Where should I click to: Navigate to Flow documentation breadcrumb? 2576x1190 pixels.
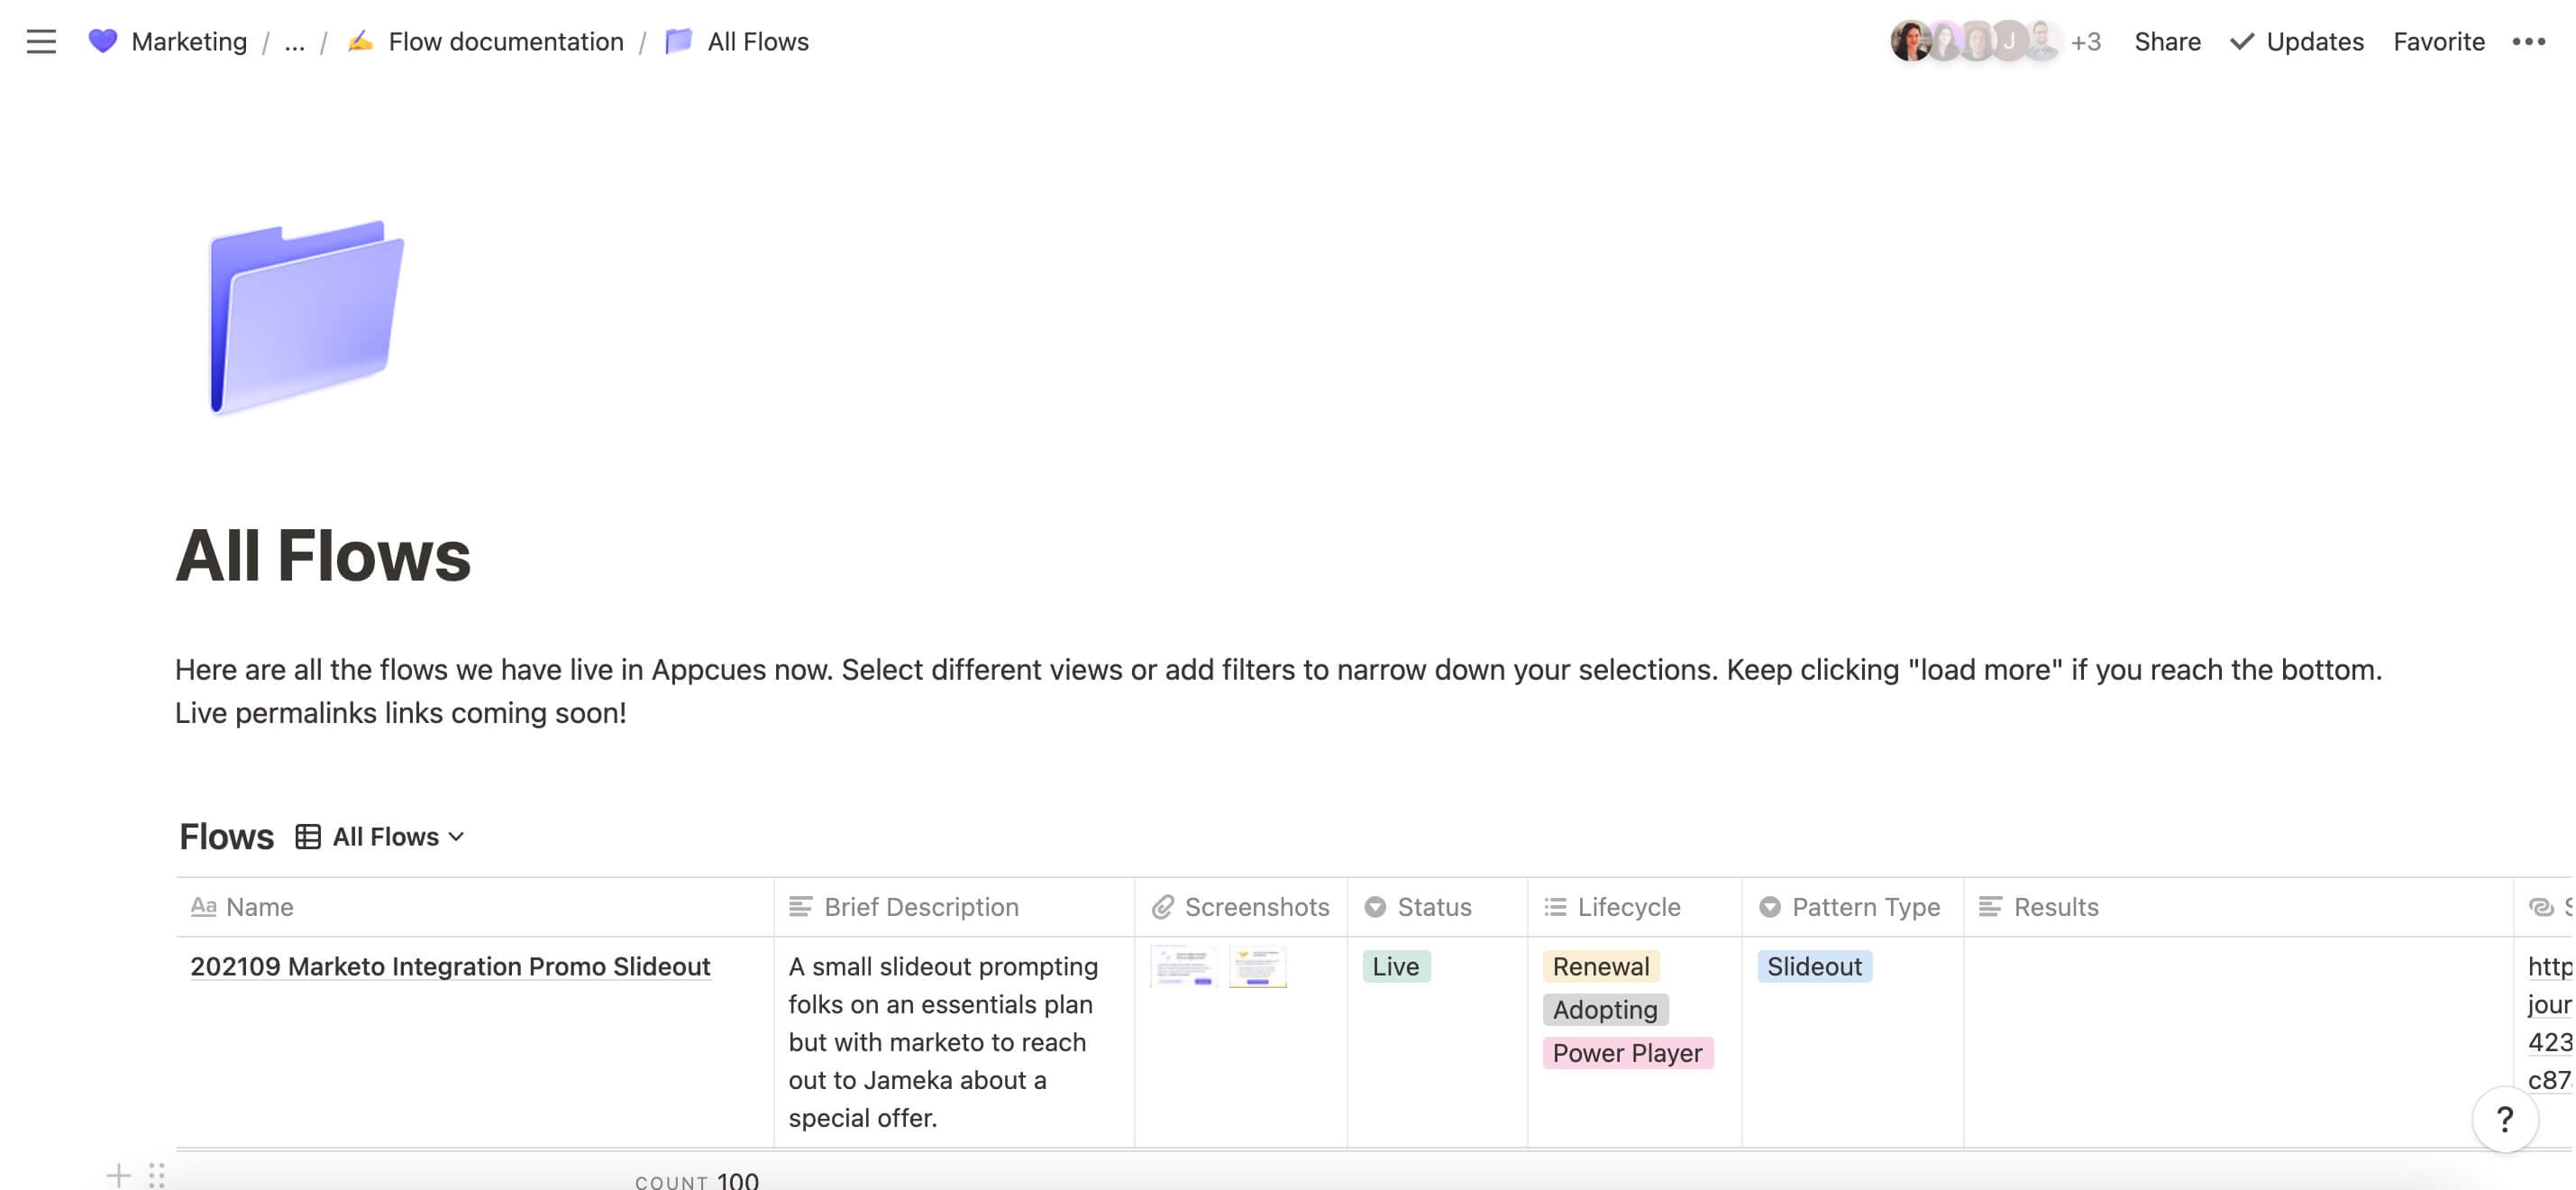coord(505,41)
